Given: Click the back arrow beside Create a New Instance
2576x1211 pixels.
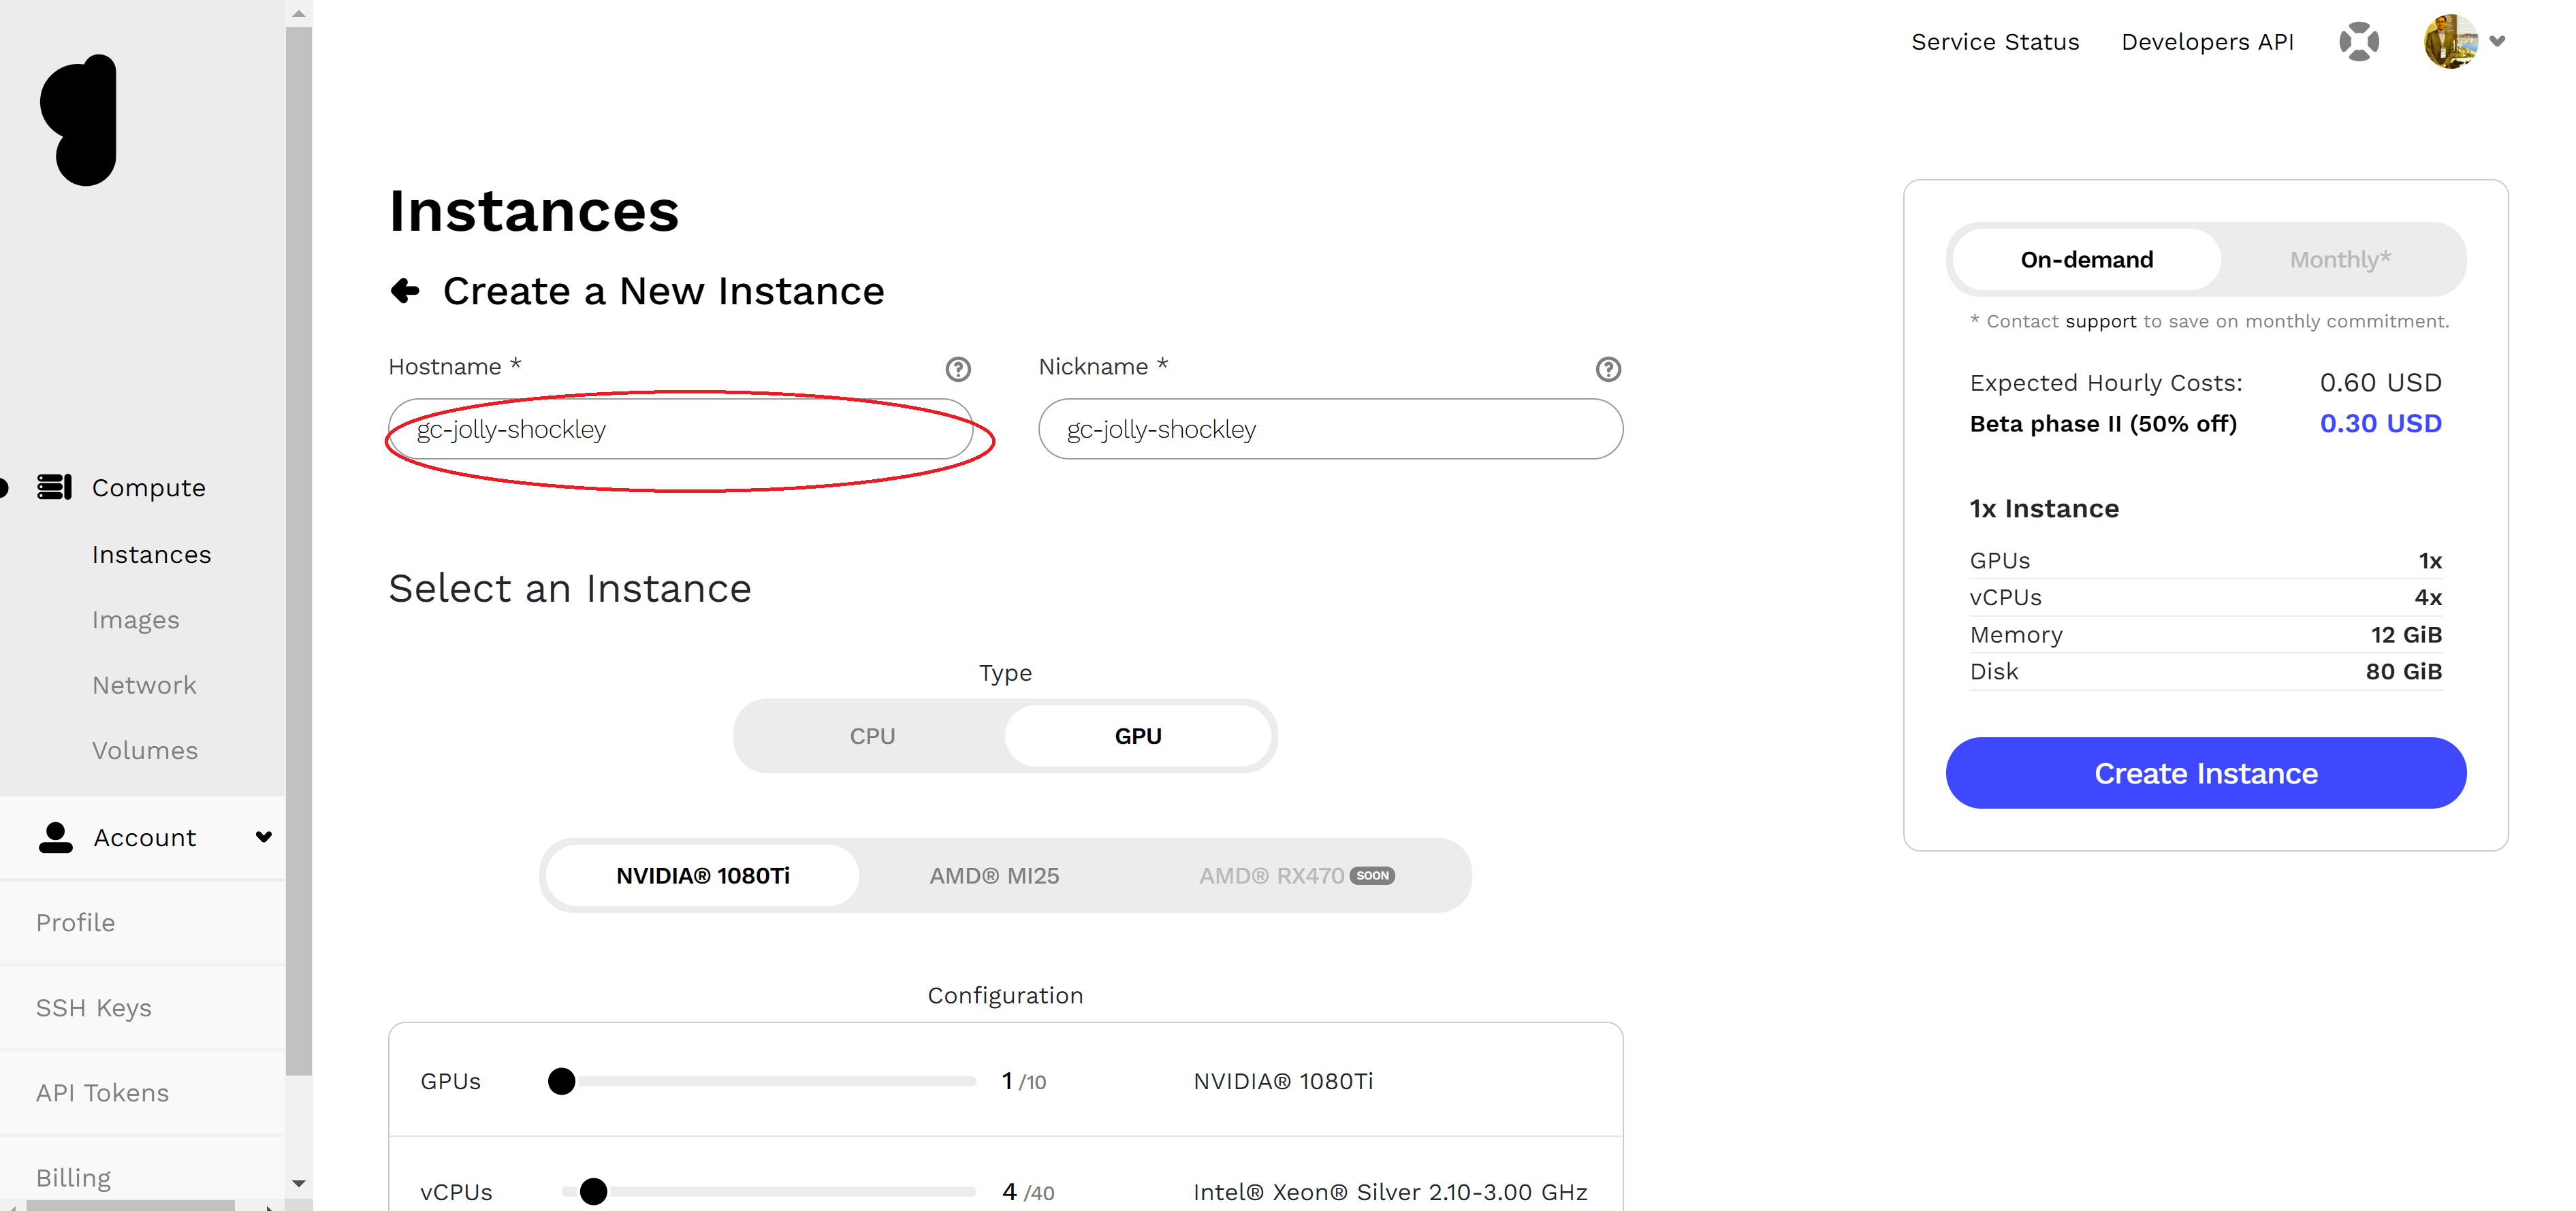Looking at the screenshot, I should pyautogui.click(x=405, y=291).
